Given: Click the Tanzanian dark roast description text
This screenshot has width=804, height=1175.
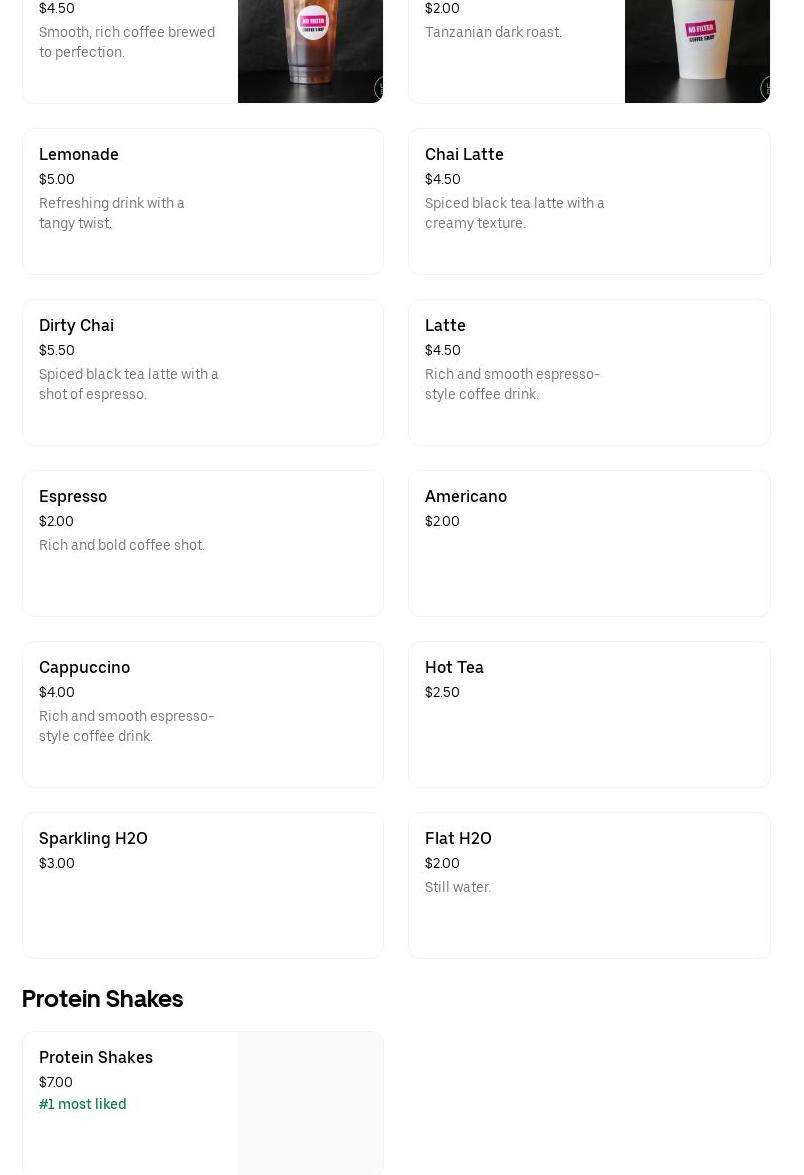Looking at the screenshot, I should point(493,32).
